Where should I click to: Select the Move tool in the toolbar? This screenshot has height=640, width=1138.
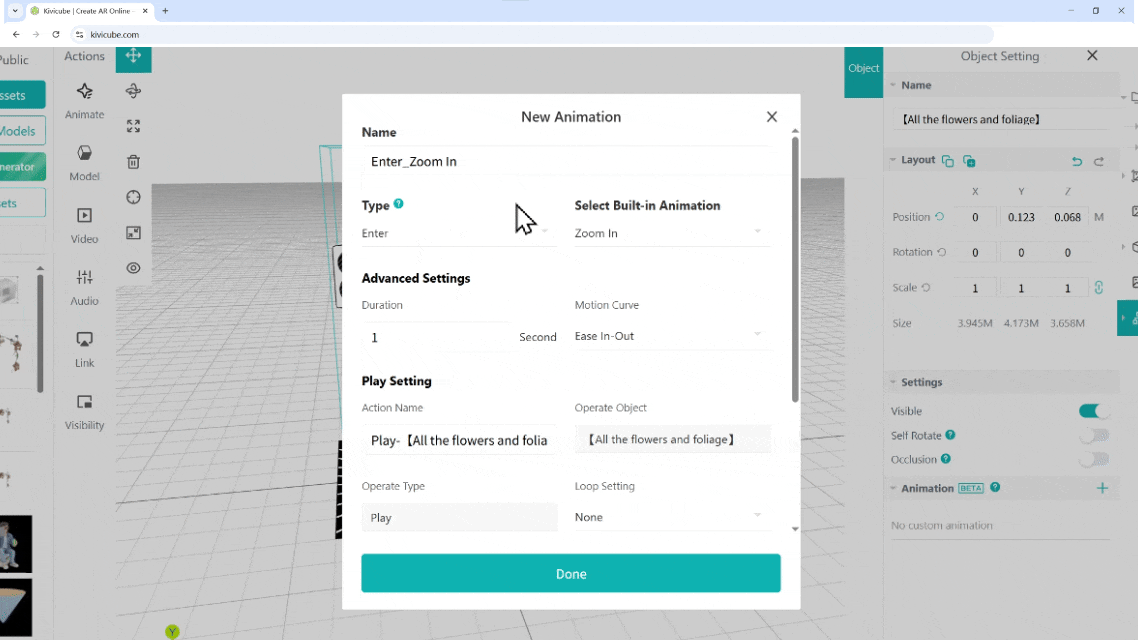(133, 56)
